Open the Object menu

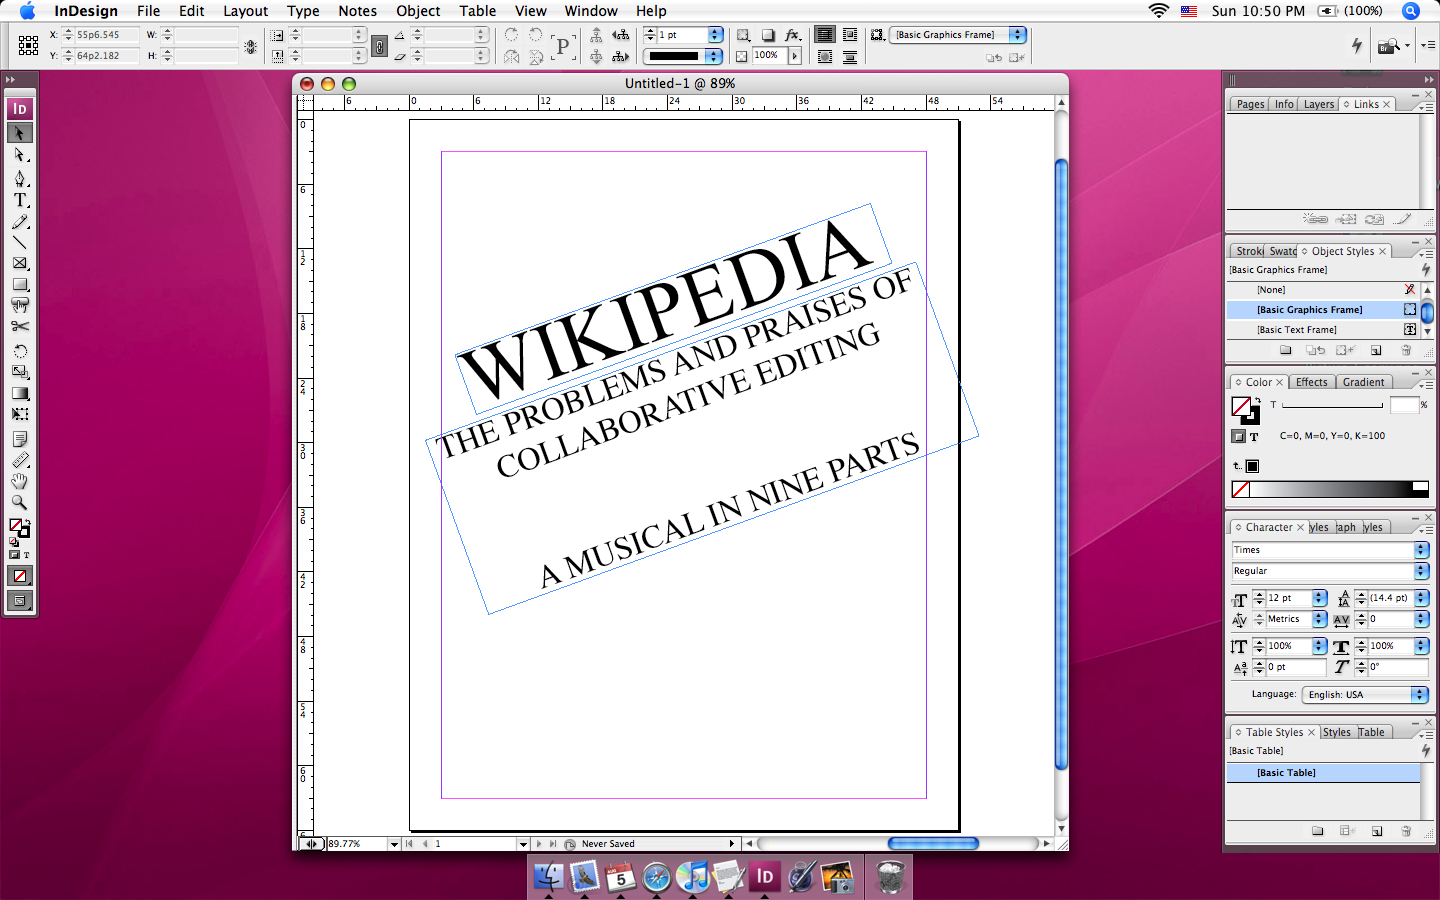pos(418,11)
